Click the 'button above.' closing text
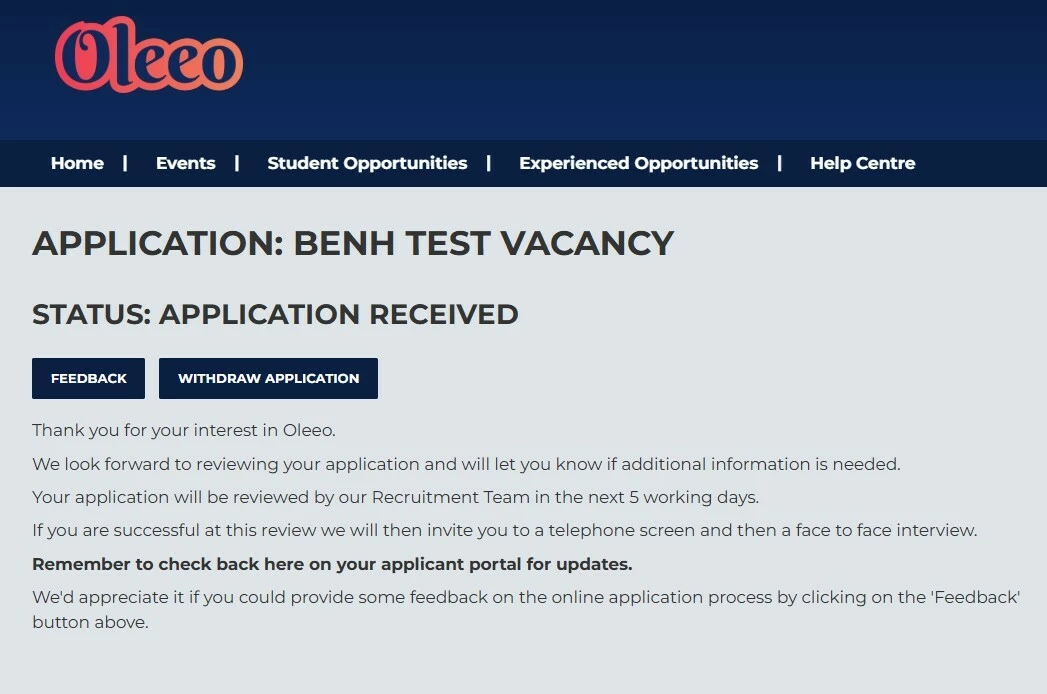The width and height of the screenshot is (1047, 694). [x=90, y=622]
